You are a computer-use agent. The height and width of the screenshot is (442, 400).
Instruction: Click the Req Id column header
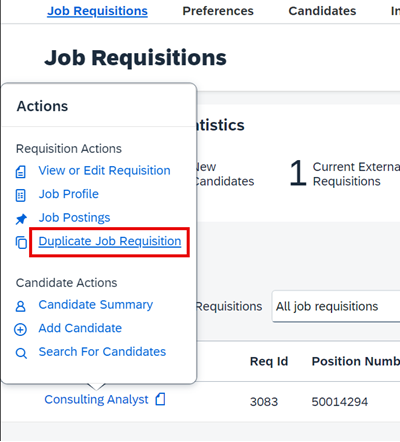[x=269, y=361]
